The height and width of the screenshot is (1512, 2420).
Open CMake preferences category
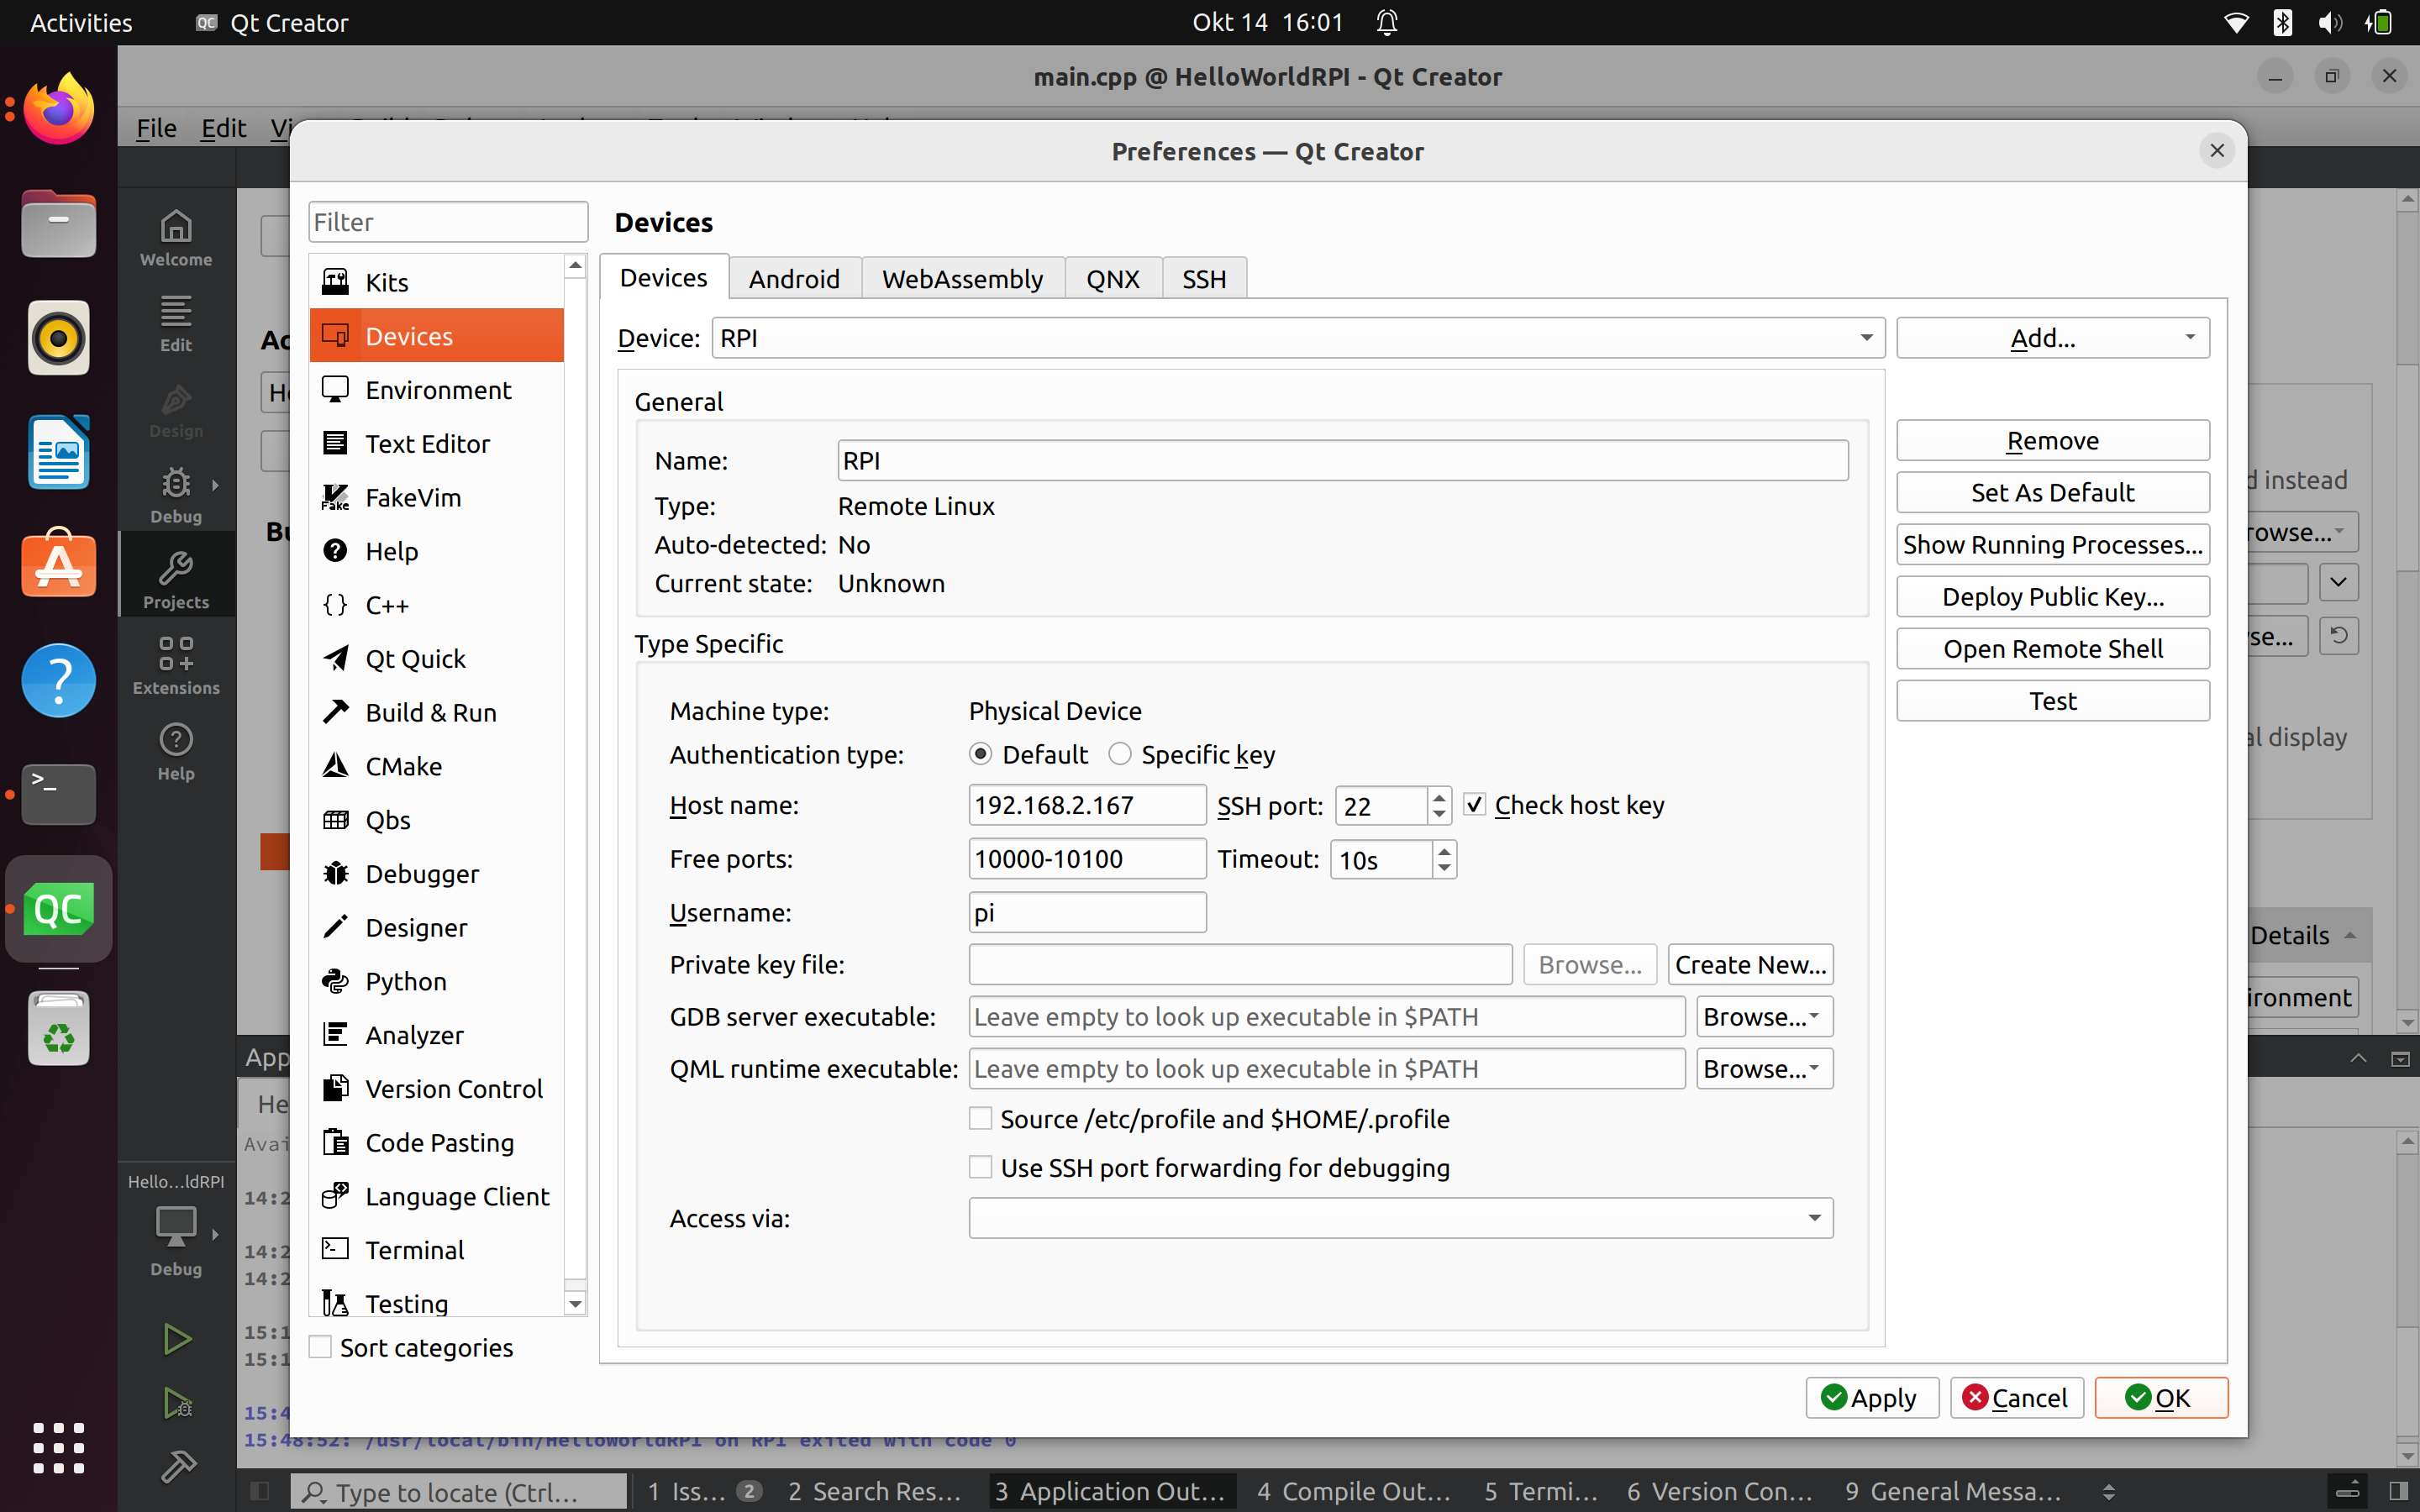pyautogui.click(x=437, y=766)
